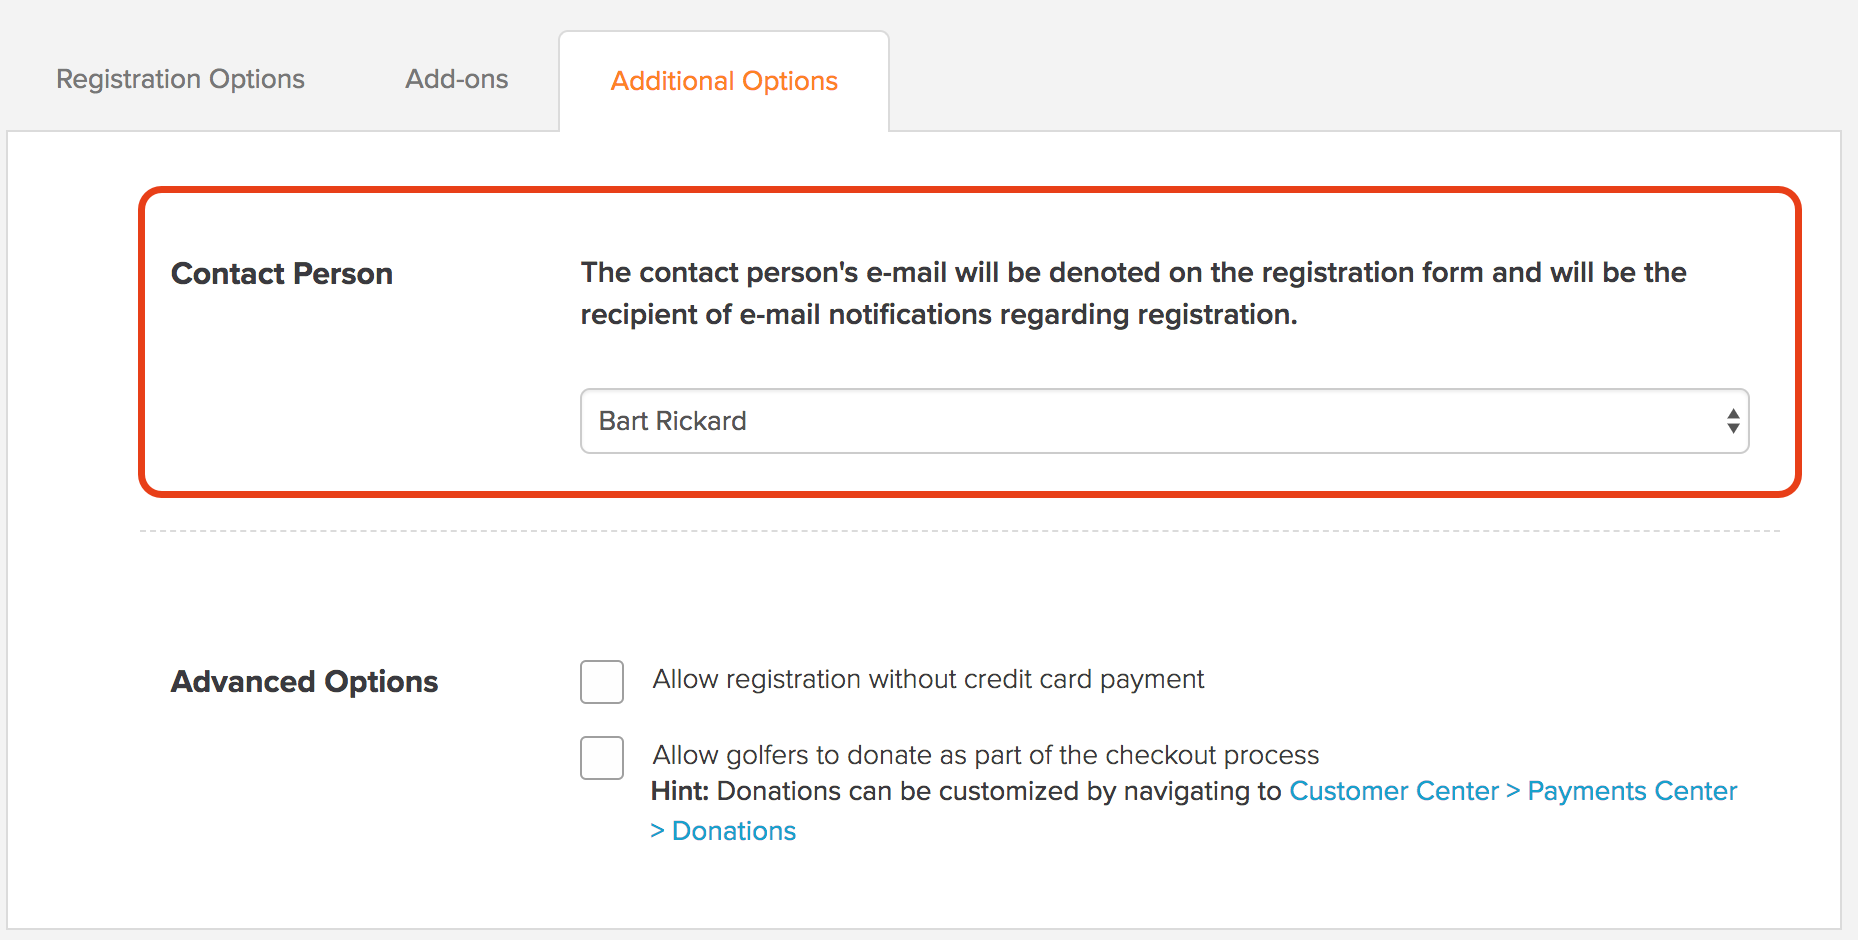
Task: Click the Bart Rickard selected name
Action: tap(672, 421)
